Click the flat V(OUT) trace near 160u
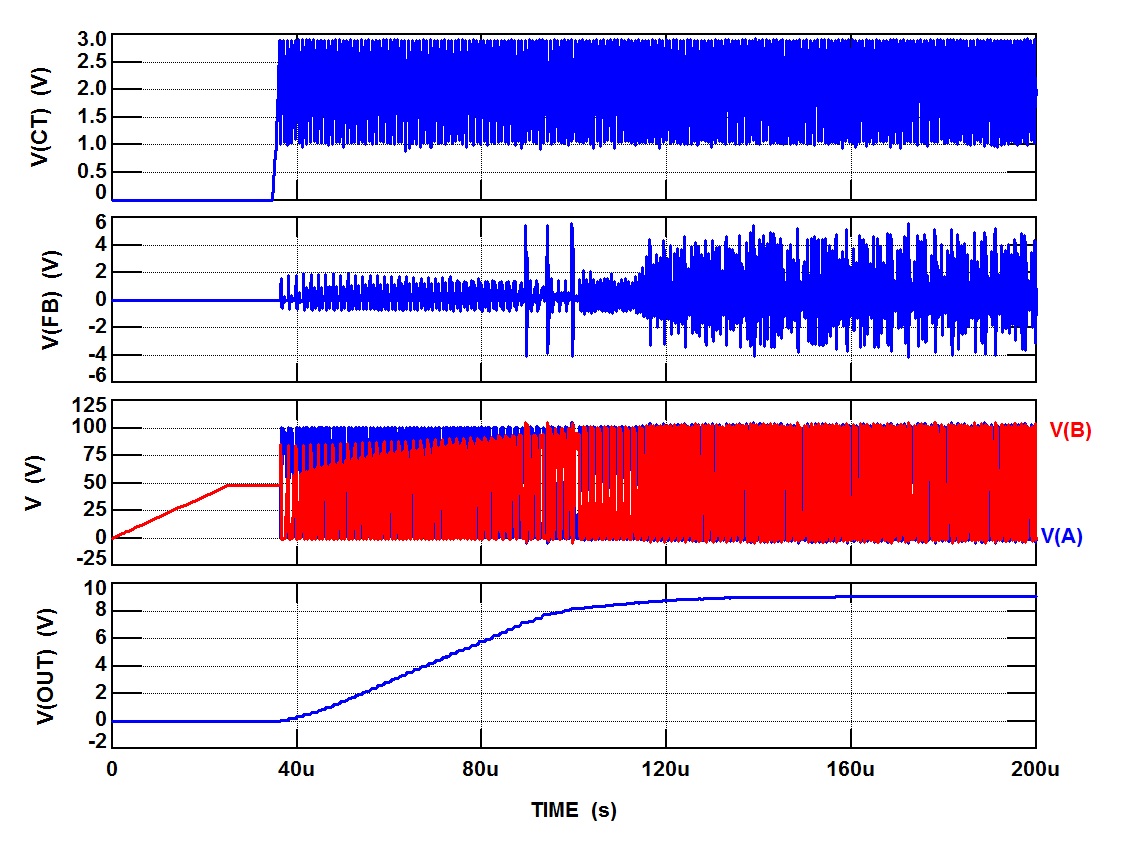This screenshot has width=1126, height=857. click(851, 597)
